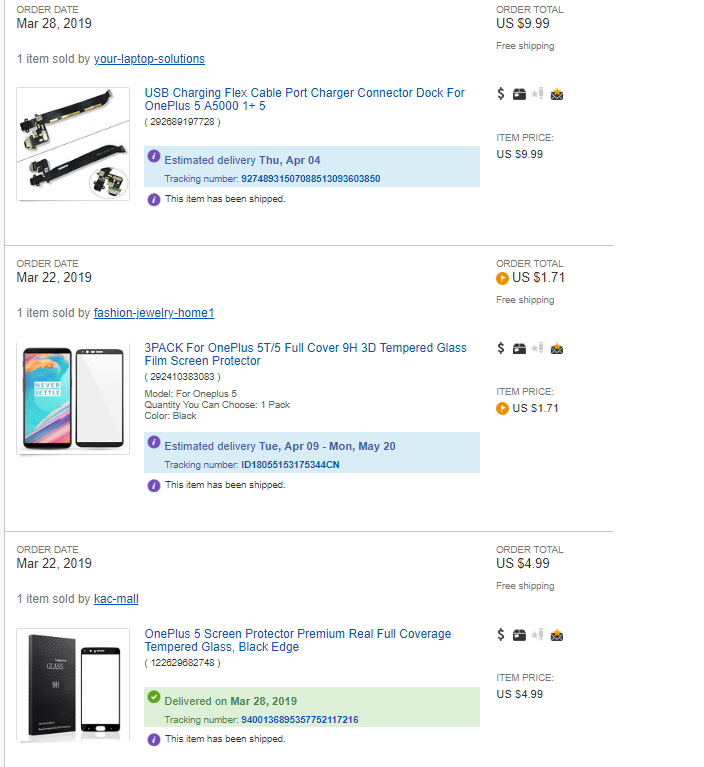This screenshot has height=767, width=704.
Task: Click the shipped box icon for the $9.99 order
Action: (x=519, y=94)
